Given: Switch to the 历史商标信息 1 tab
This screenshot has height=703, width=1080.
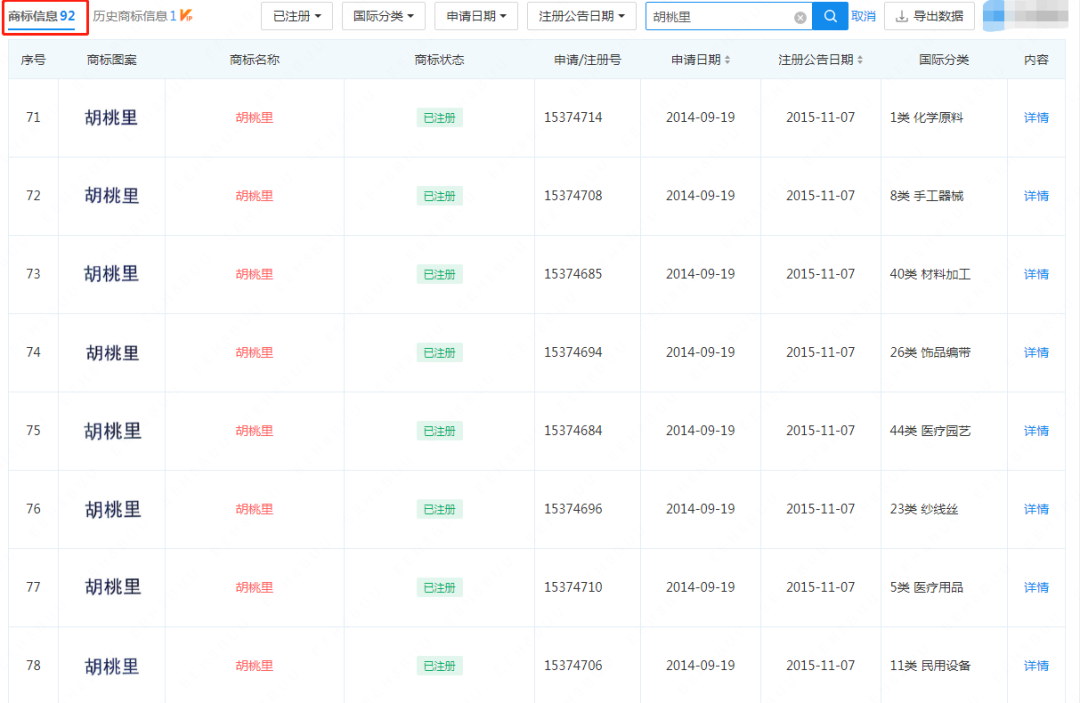Looking at the screenshot, I should [134, 16].
